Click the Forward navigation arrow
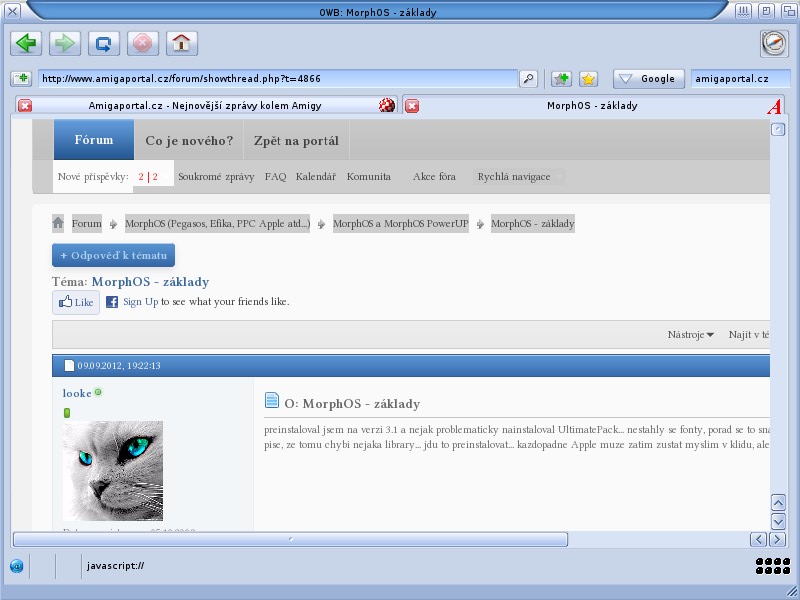 click(64, 43)
